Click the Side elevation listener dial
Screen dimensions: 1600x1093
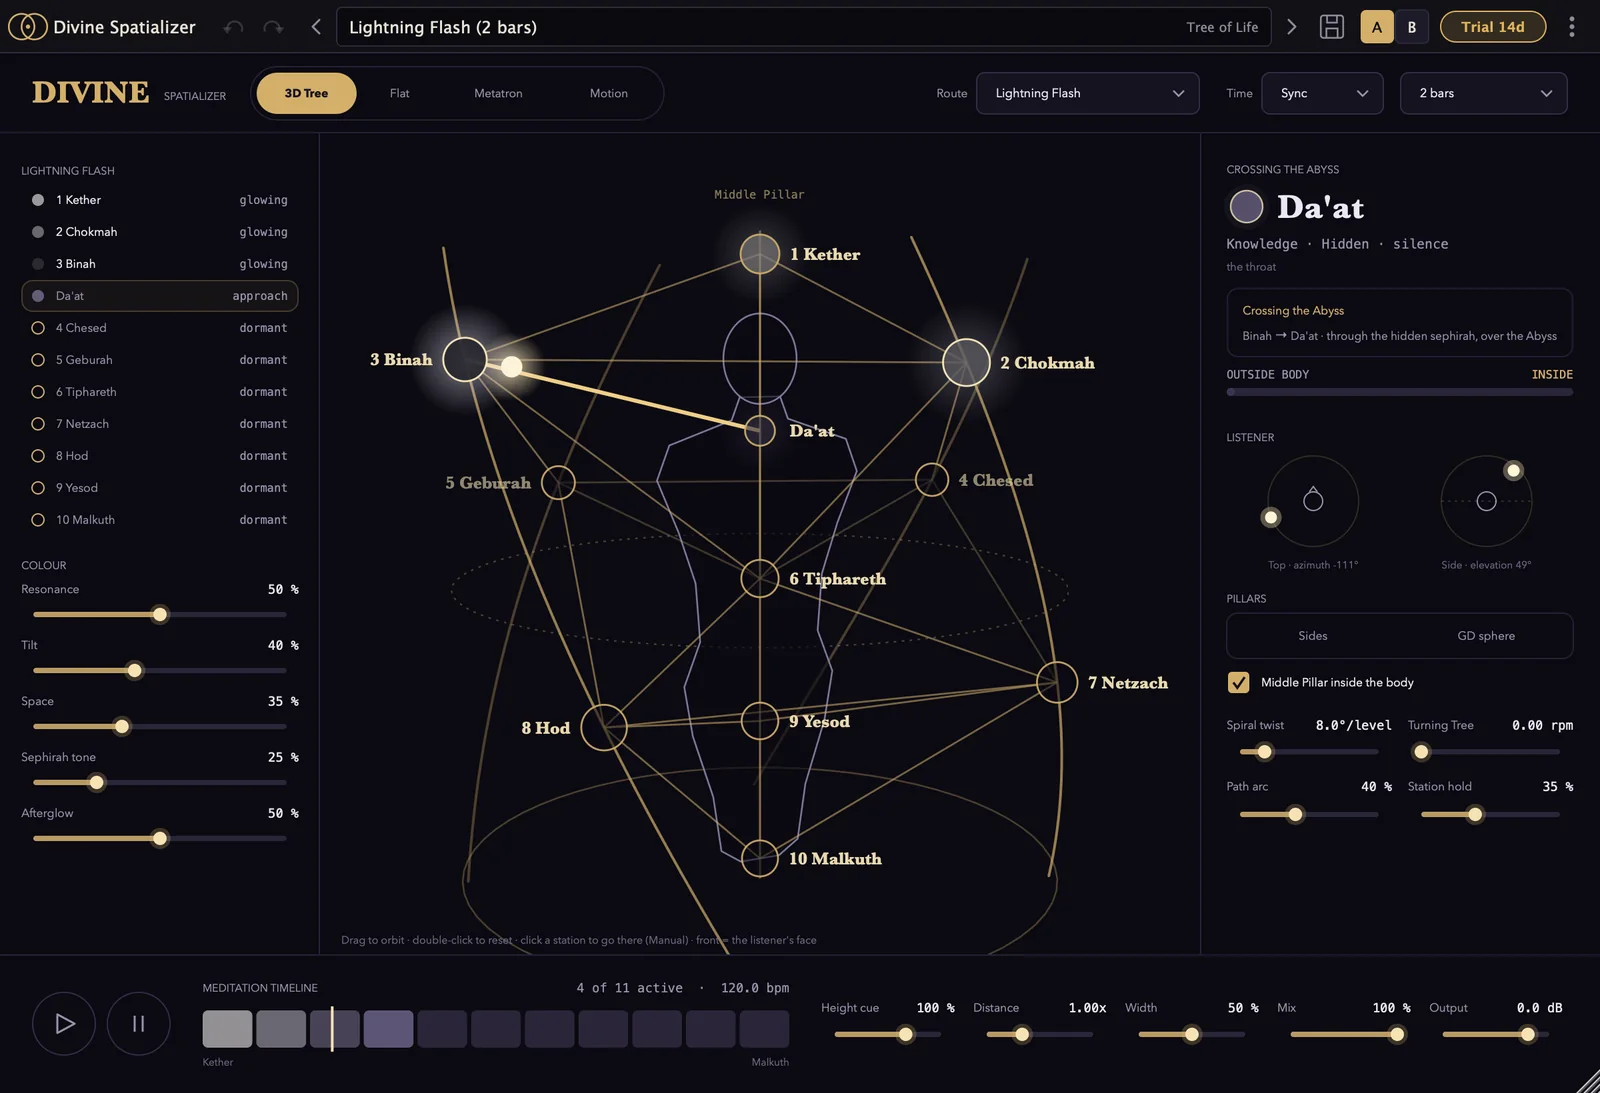coord(1486,501)
